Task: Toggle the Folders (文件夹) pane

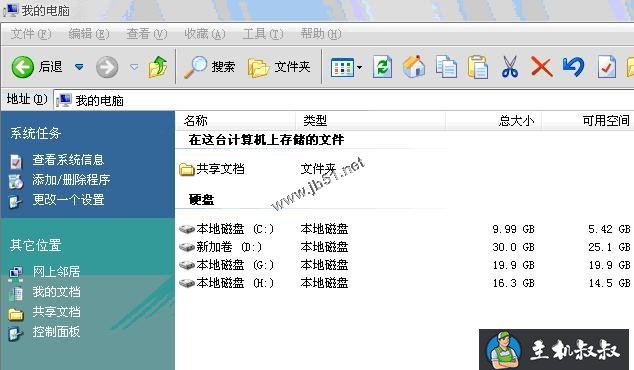Action: click(x=279, y=67)
